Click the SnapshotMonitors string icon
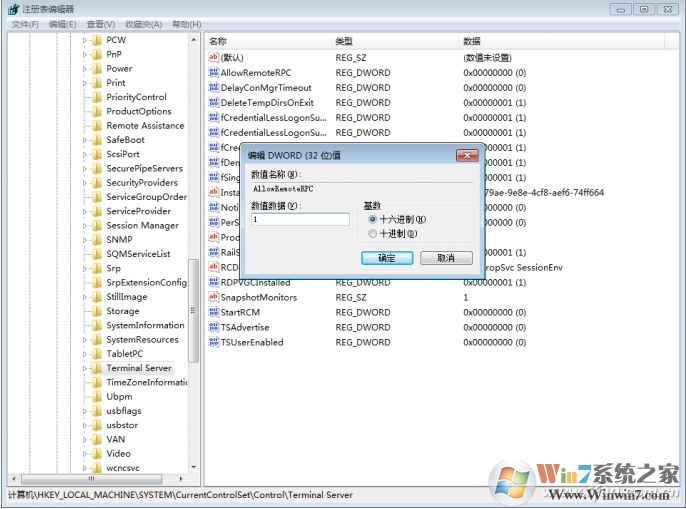This screenshot has width=686, height=509. (x=214, y=297)
